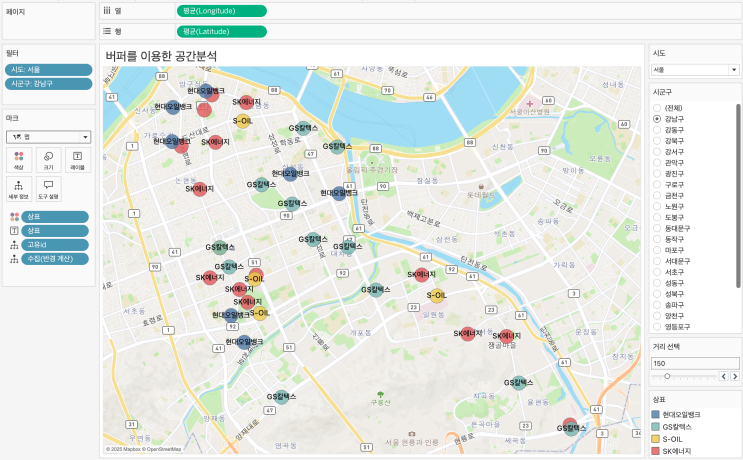The image size is (743, 460).
Task: Select the 서초구 radio option
Action: point(657,272)
